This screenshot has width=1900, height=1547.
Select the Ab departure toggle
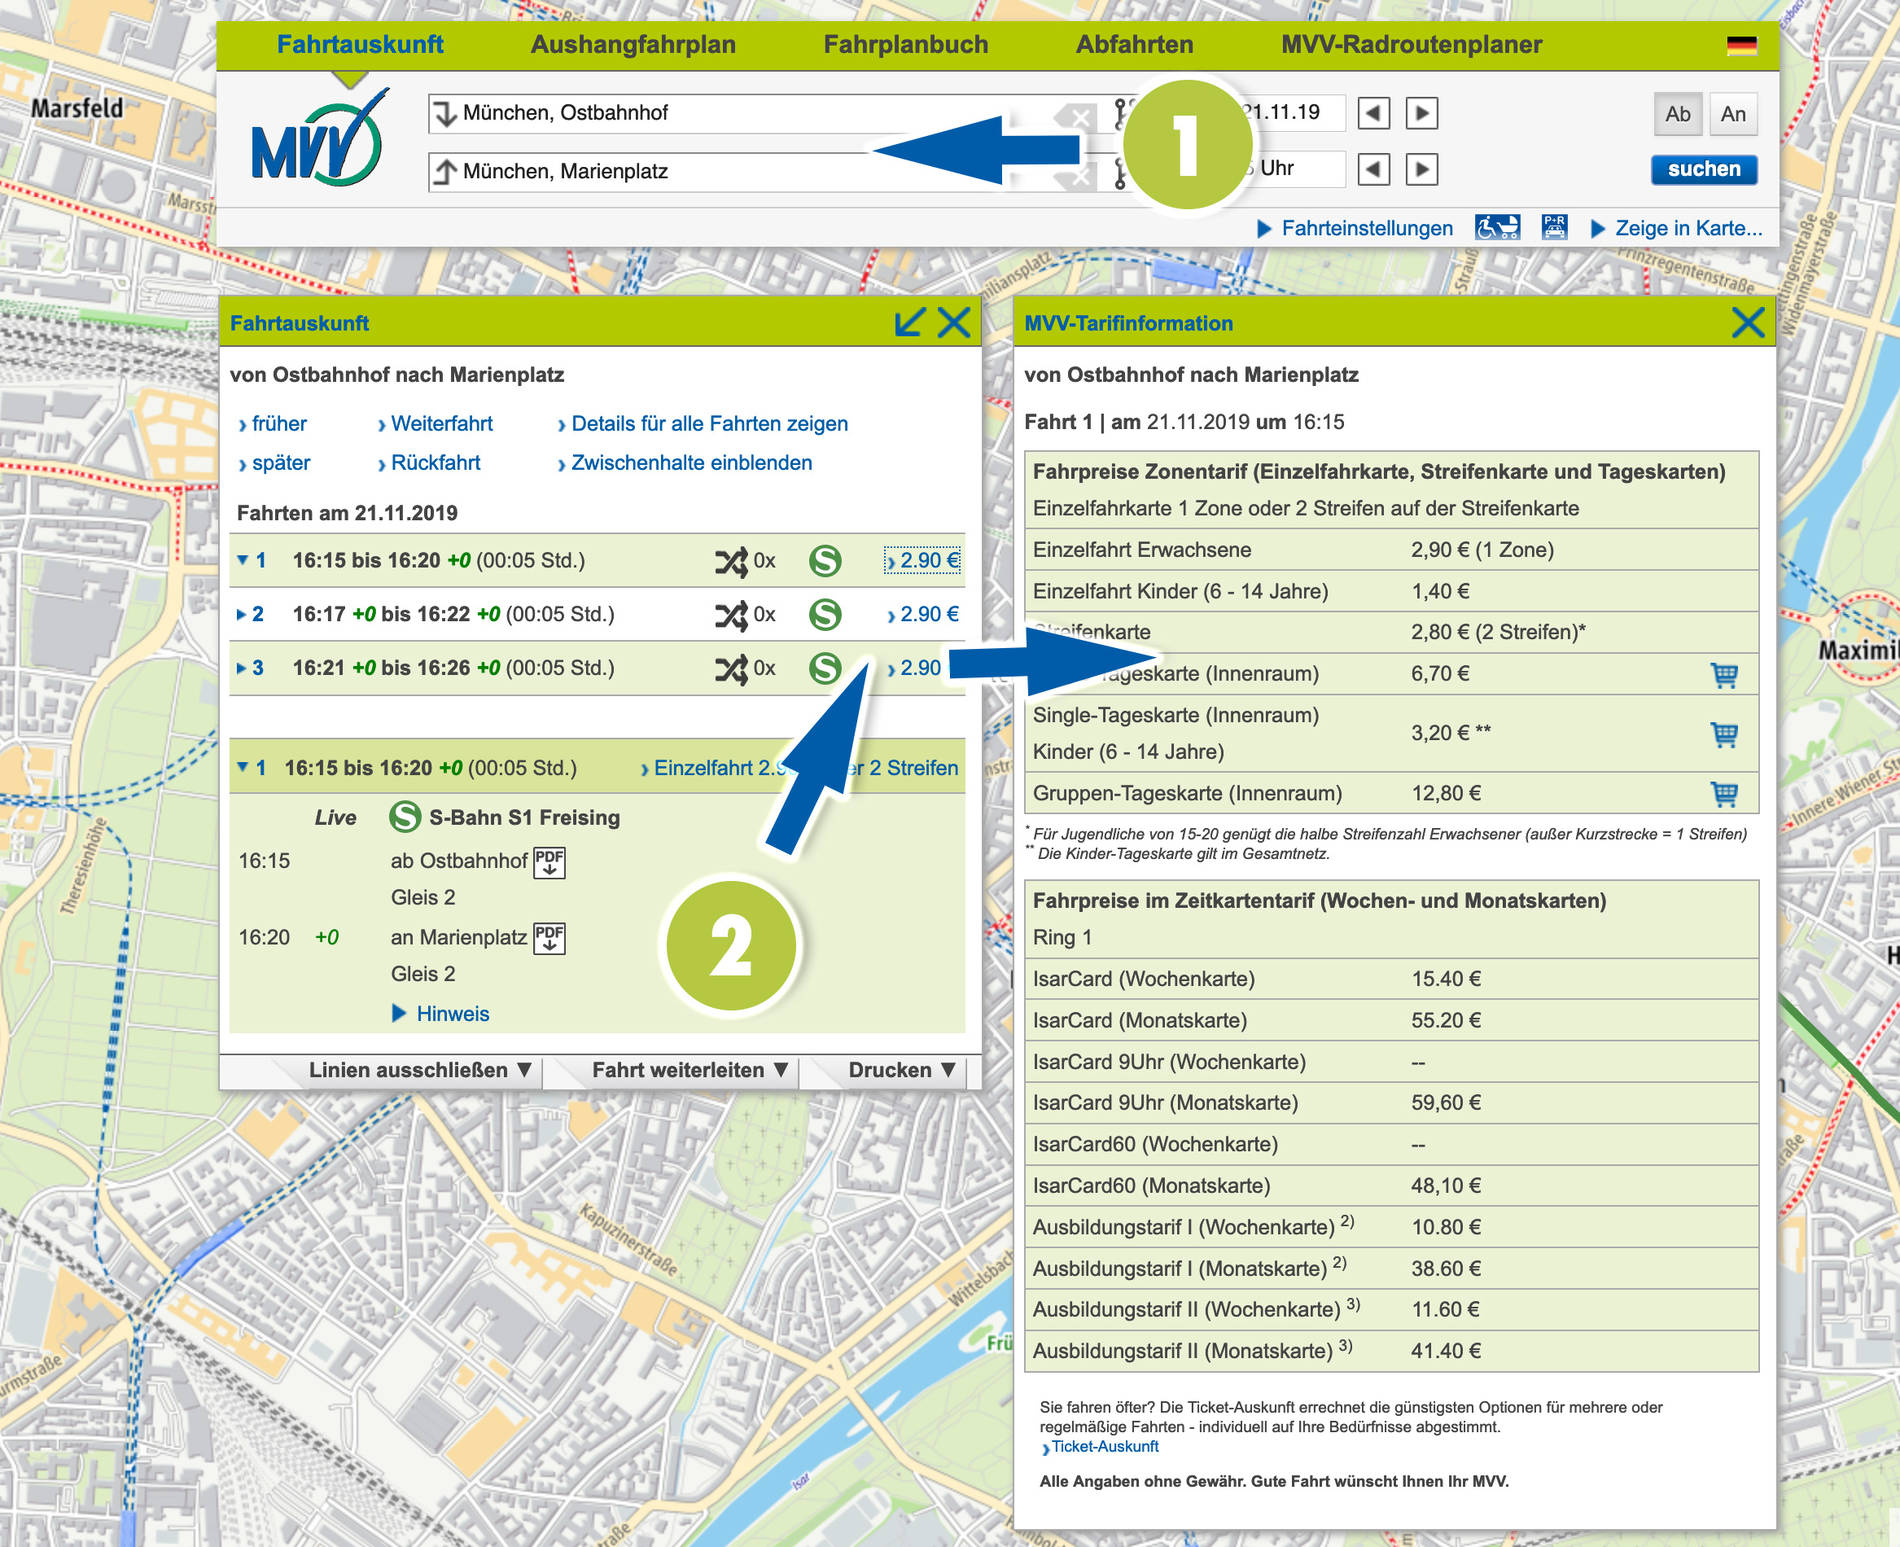[1677, 114]
